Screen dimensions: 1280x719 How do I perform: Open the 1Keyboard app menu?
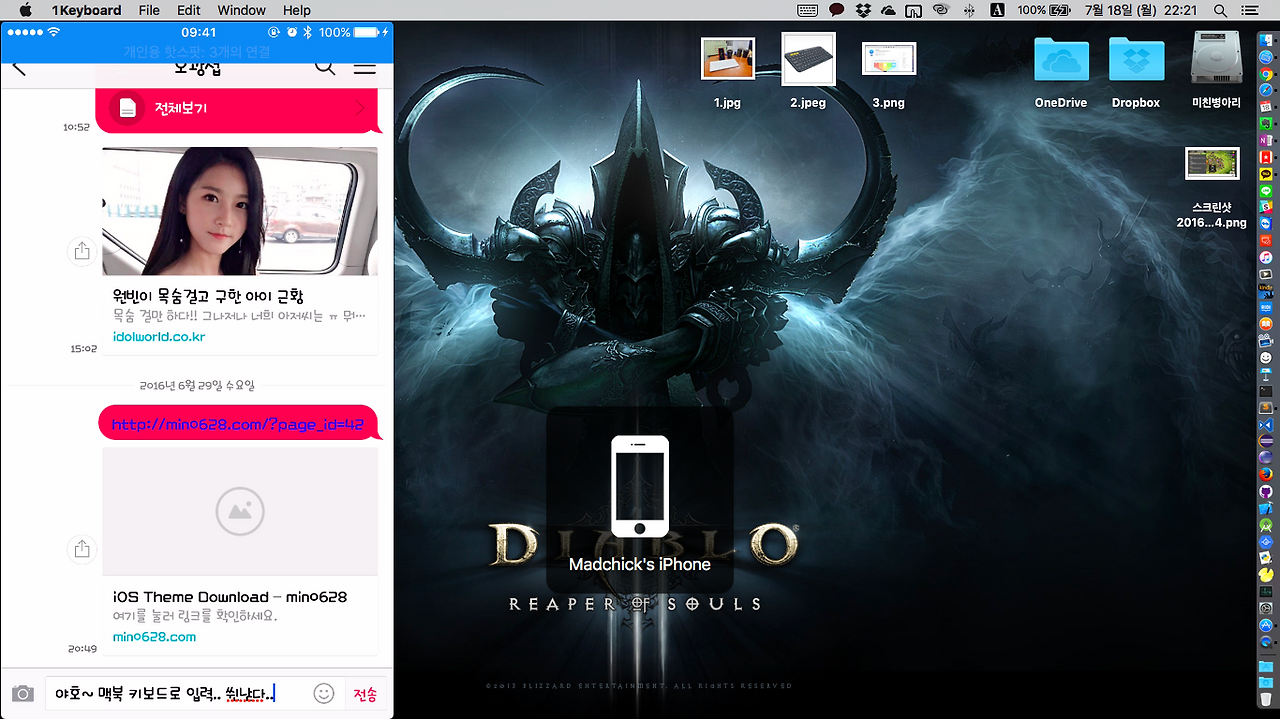point(86,10)
